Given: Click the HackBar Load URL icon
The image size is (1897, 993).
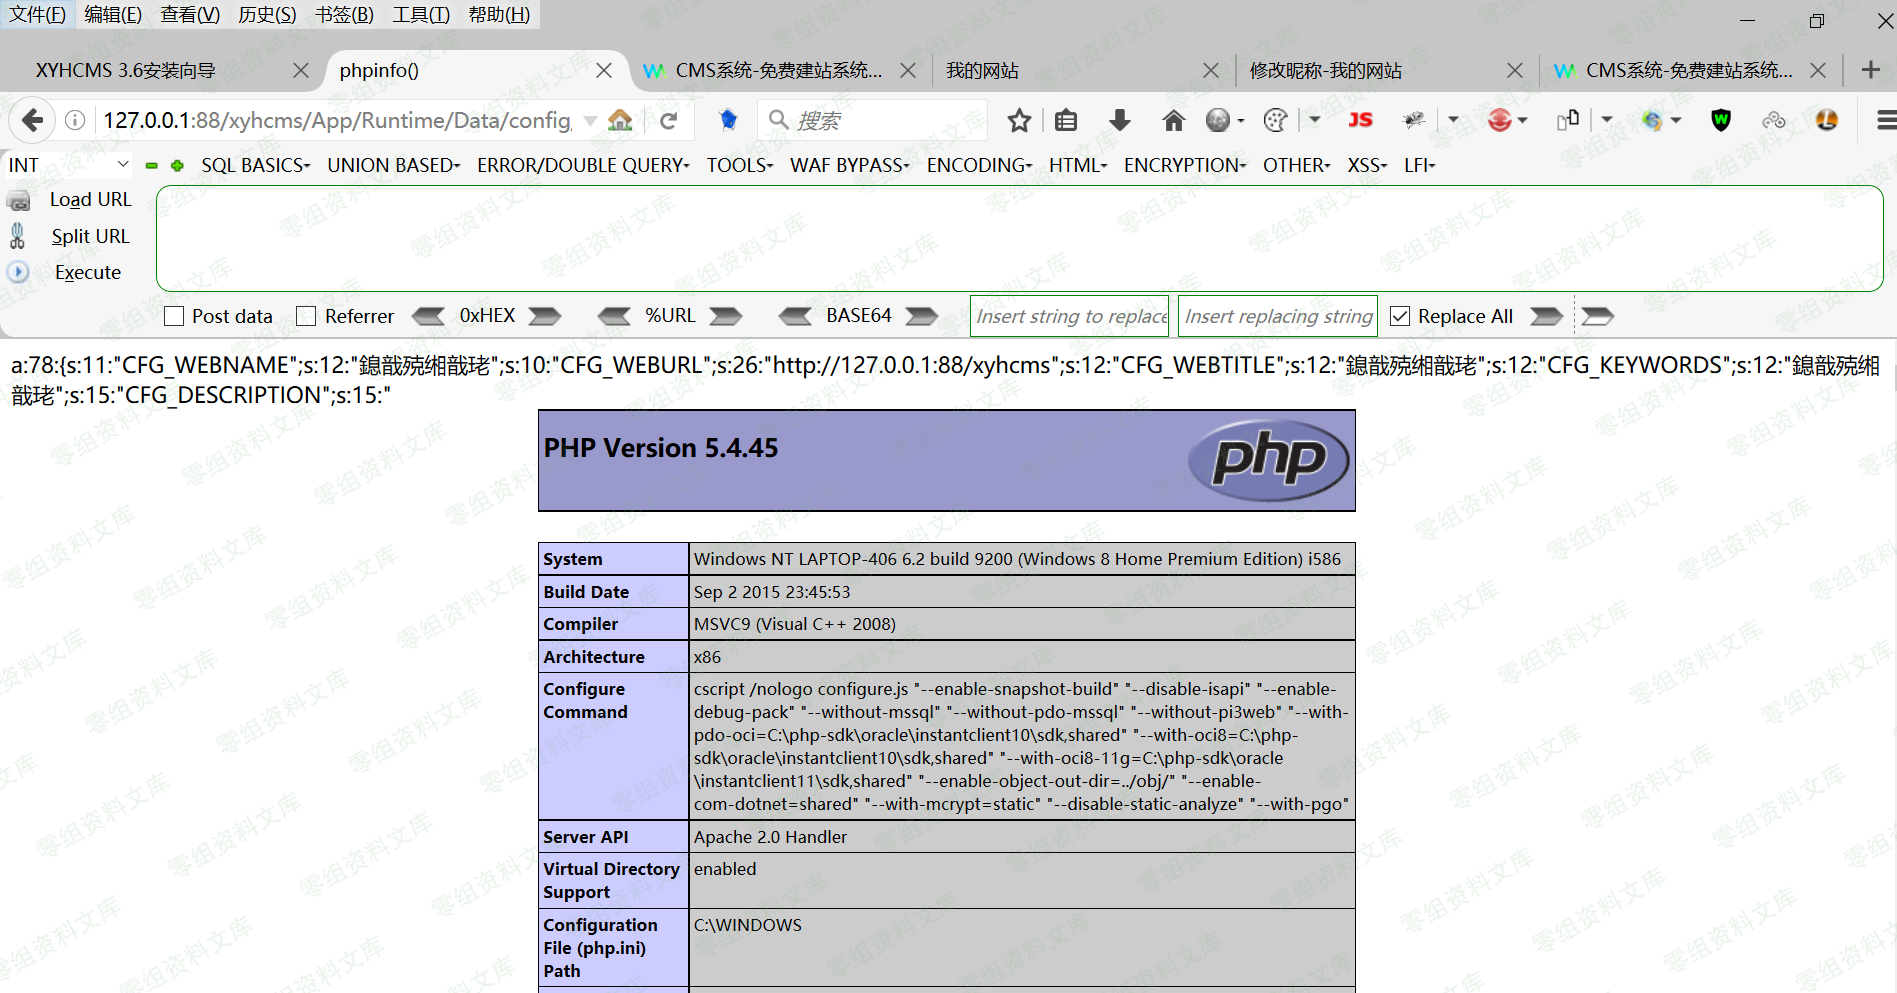Looking at the screenshot, I should [18, 200].
